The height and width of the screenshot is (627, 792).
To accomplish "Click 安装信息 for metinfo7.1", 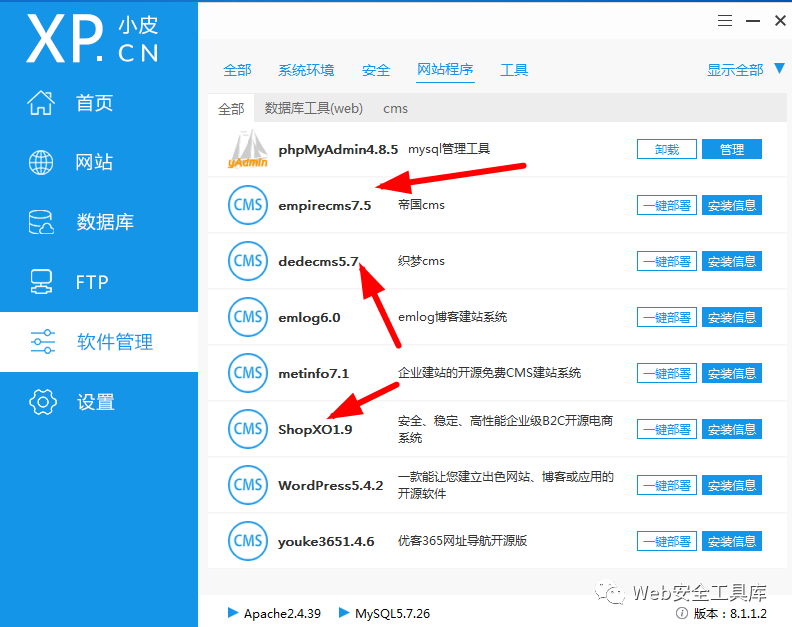I will (x=732, y=373).
